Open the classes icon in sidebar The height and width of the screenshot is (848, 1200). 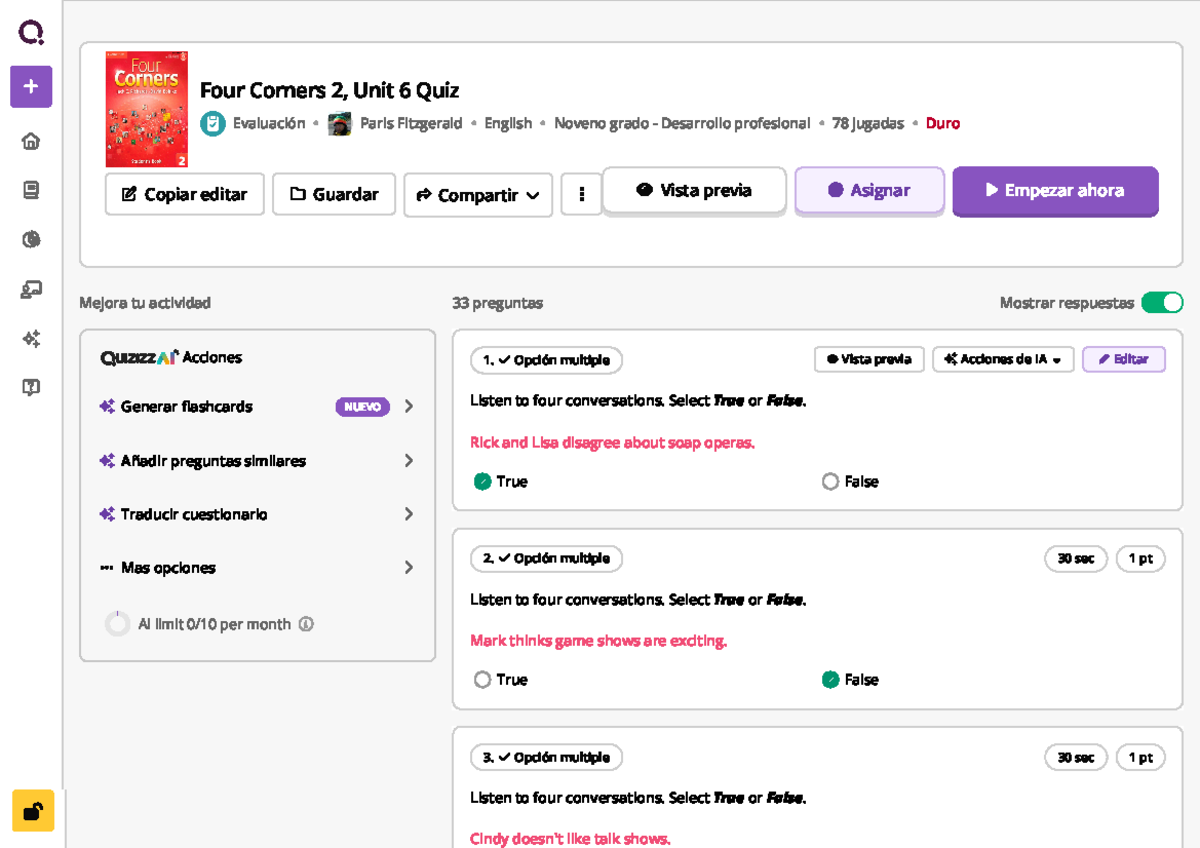pos(31,290)
